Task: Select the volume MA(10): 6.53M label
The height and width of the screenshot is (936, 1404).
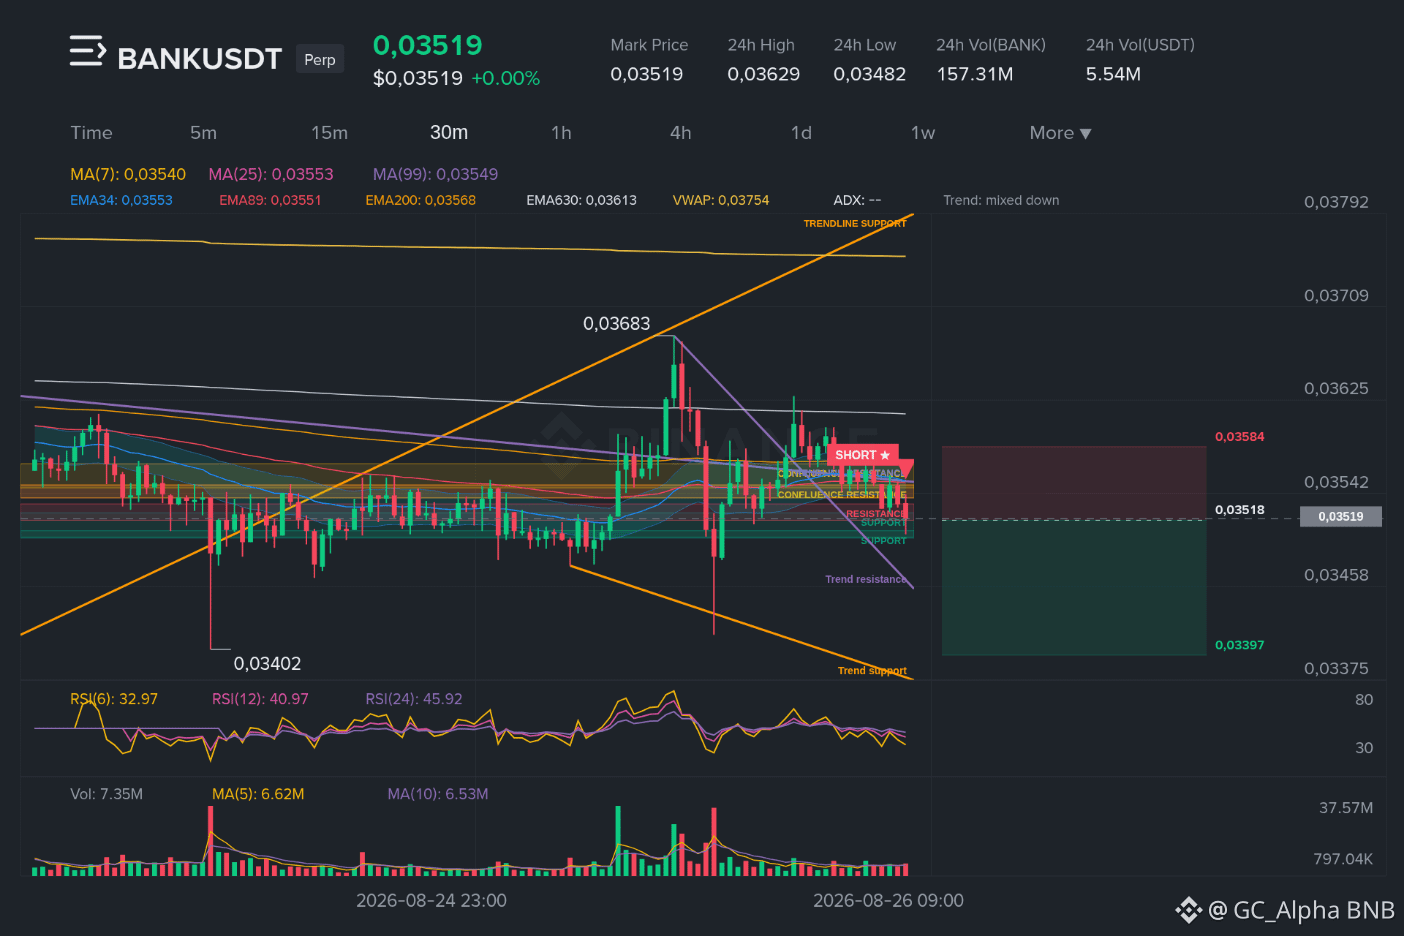Action: pyautogui.click(x=438, y=794)
